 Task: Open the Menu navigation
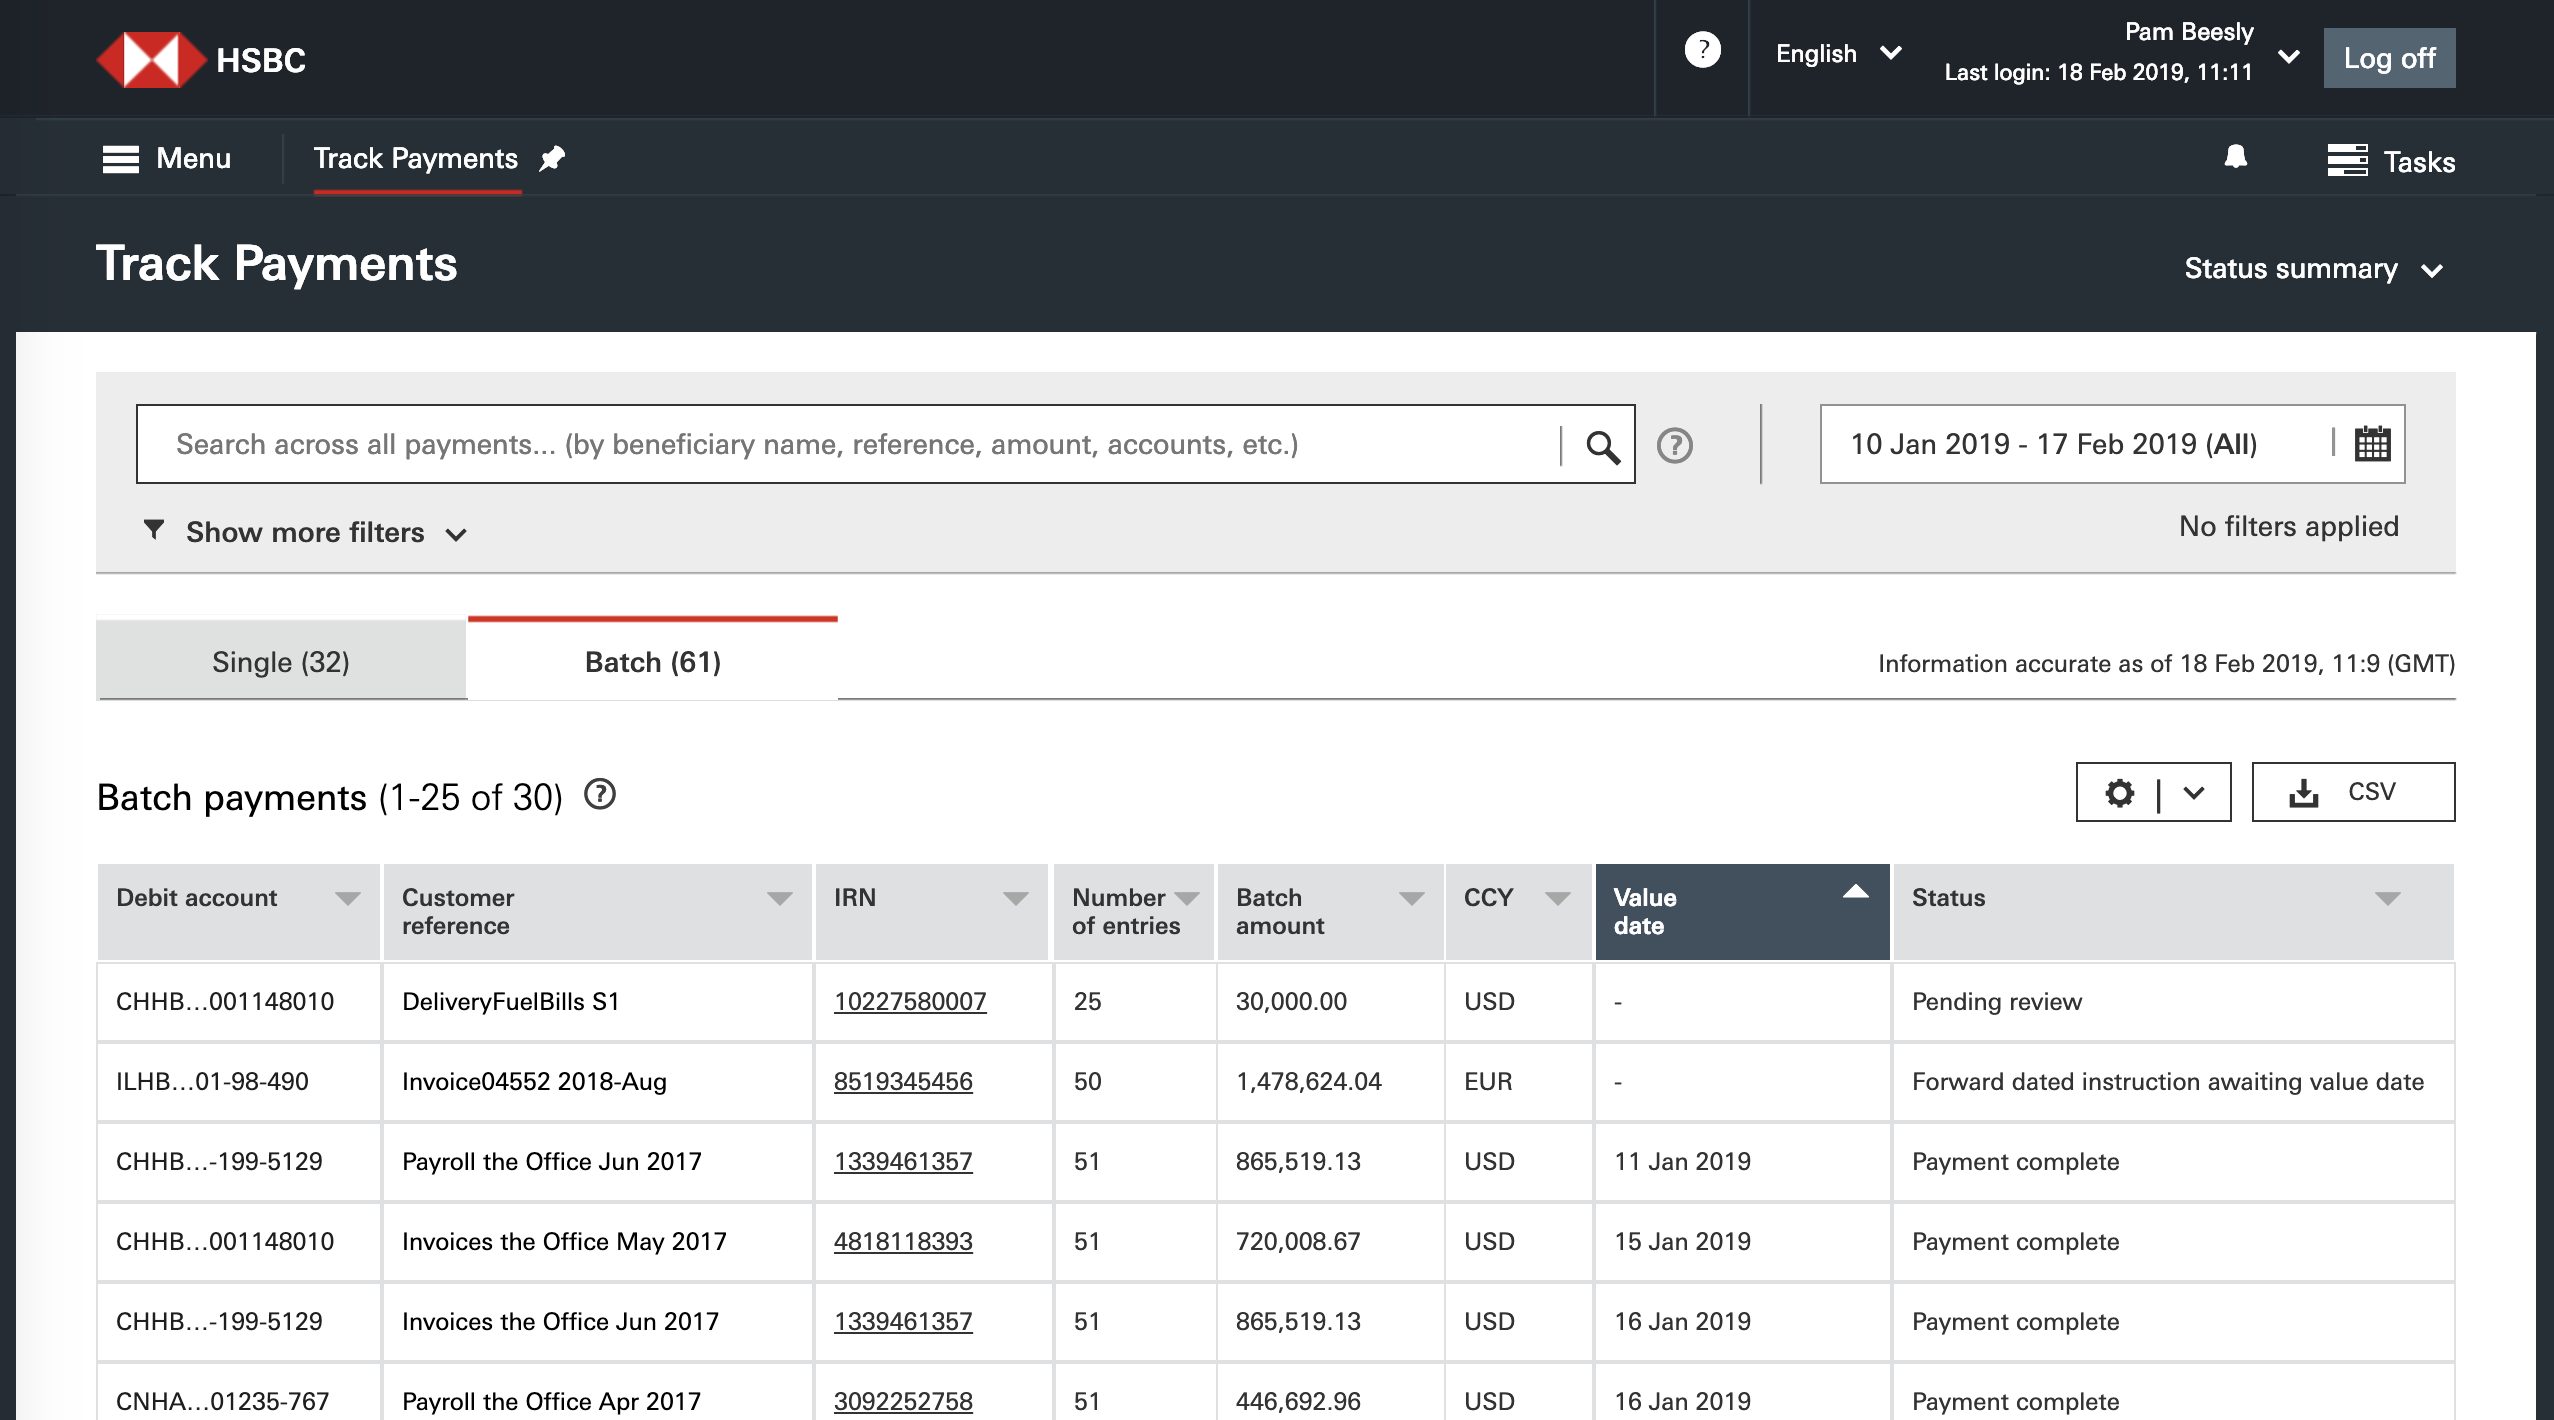coord(168,158)
